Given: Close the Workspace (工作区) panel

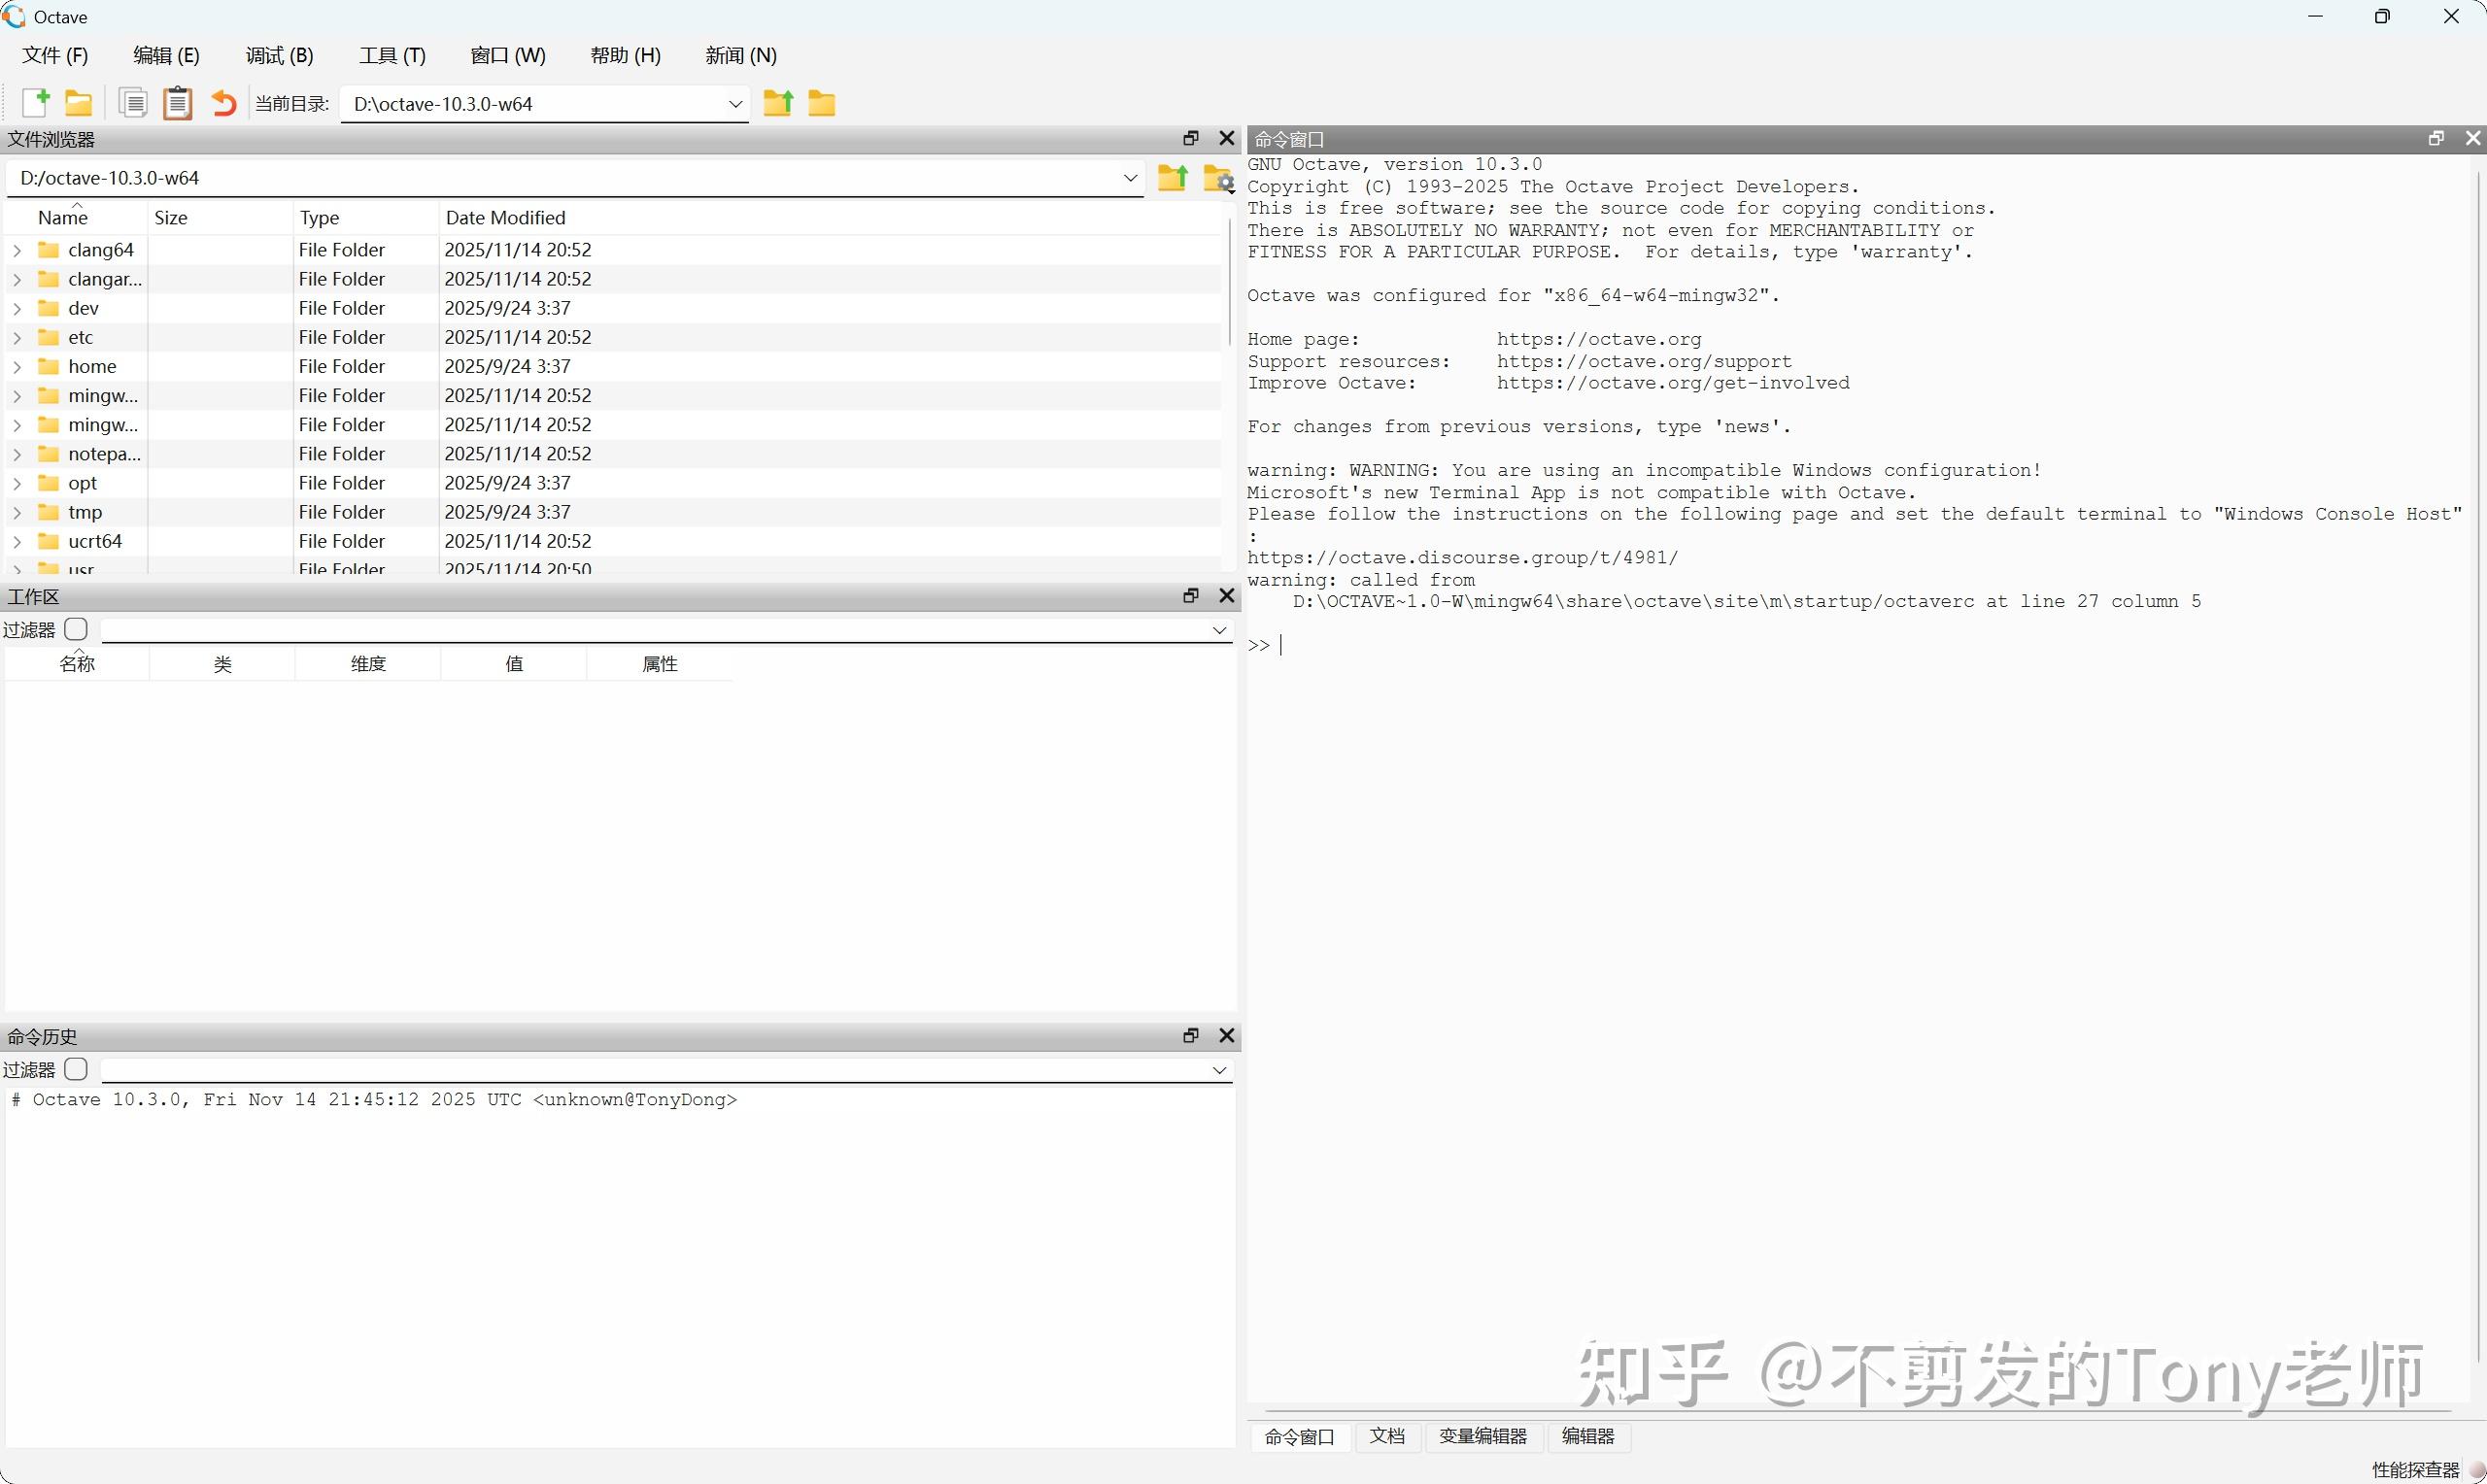Looking at the screenshot, I should tap(1227, 595).
